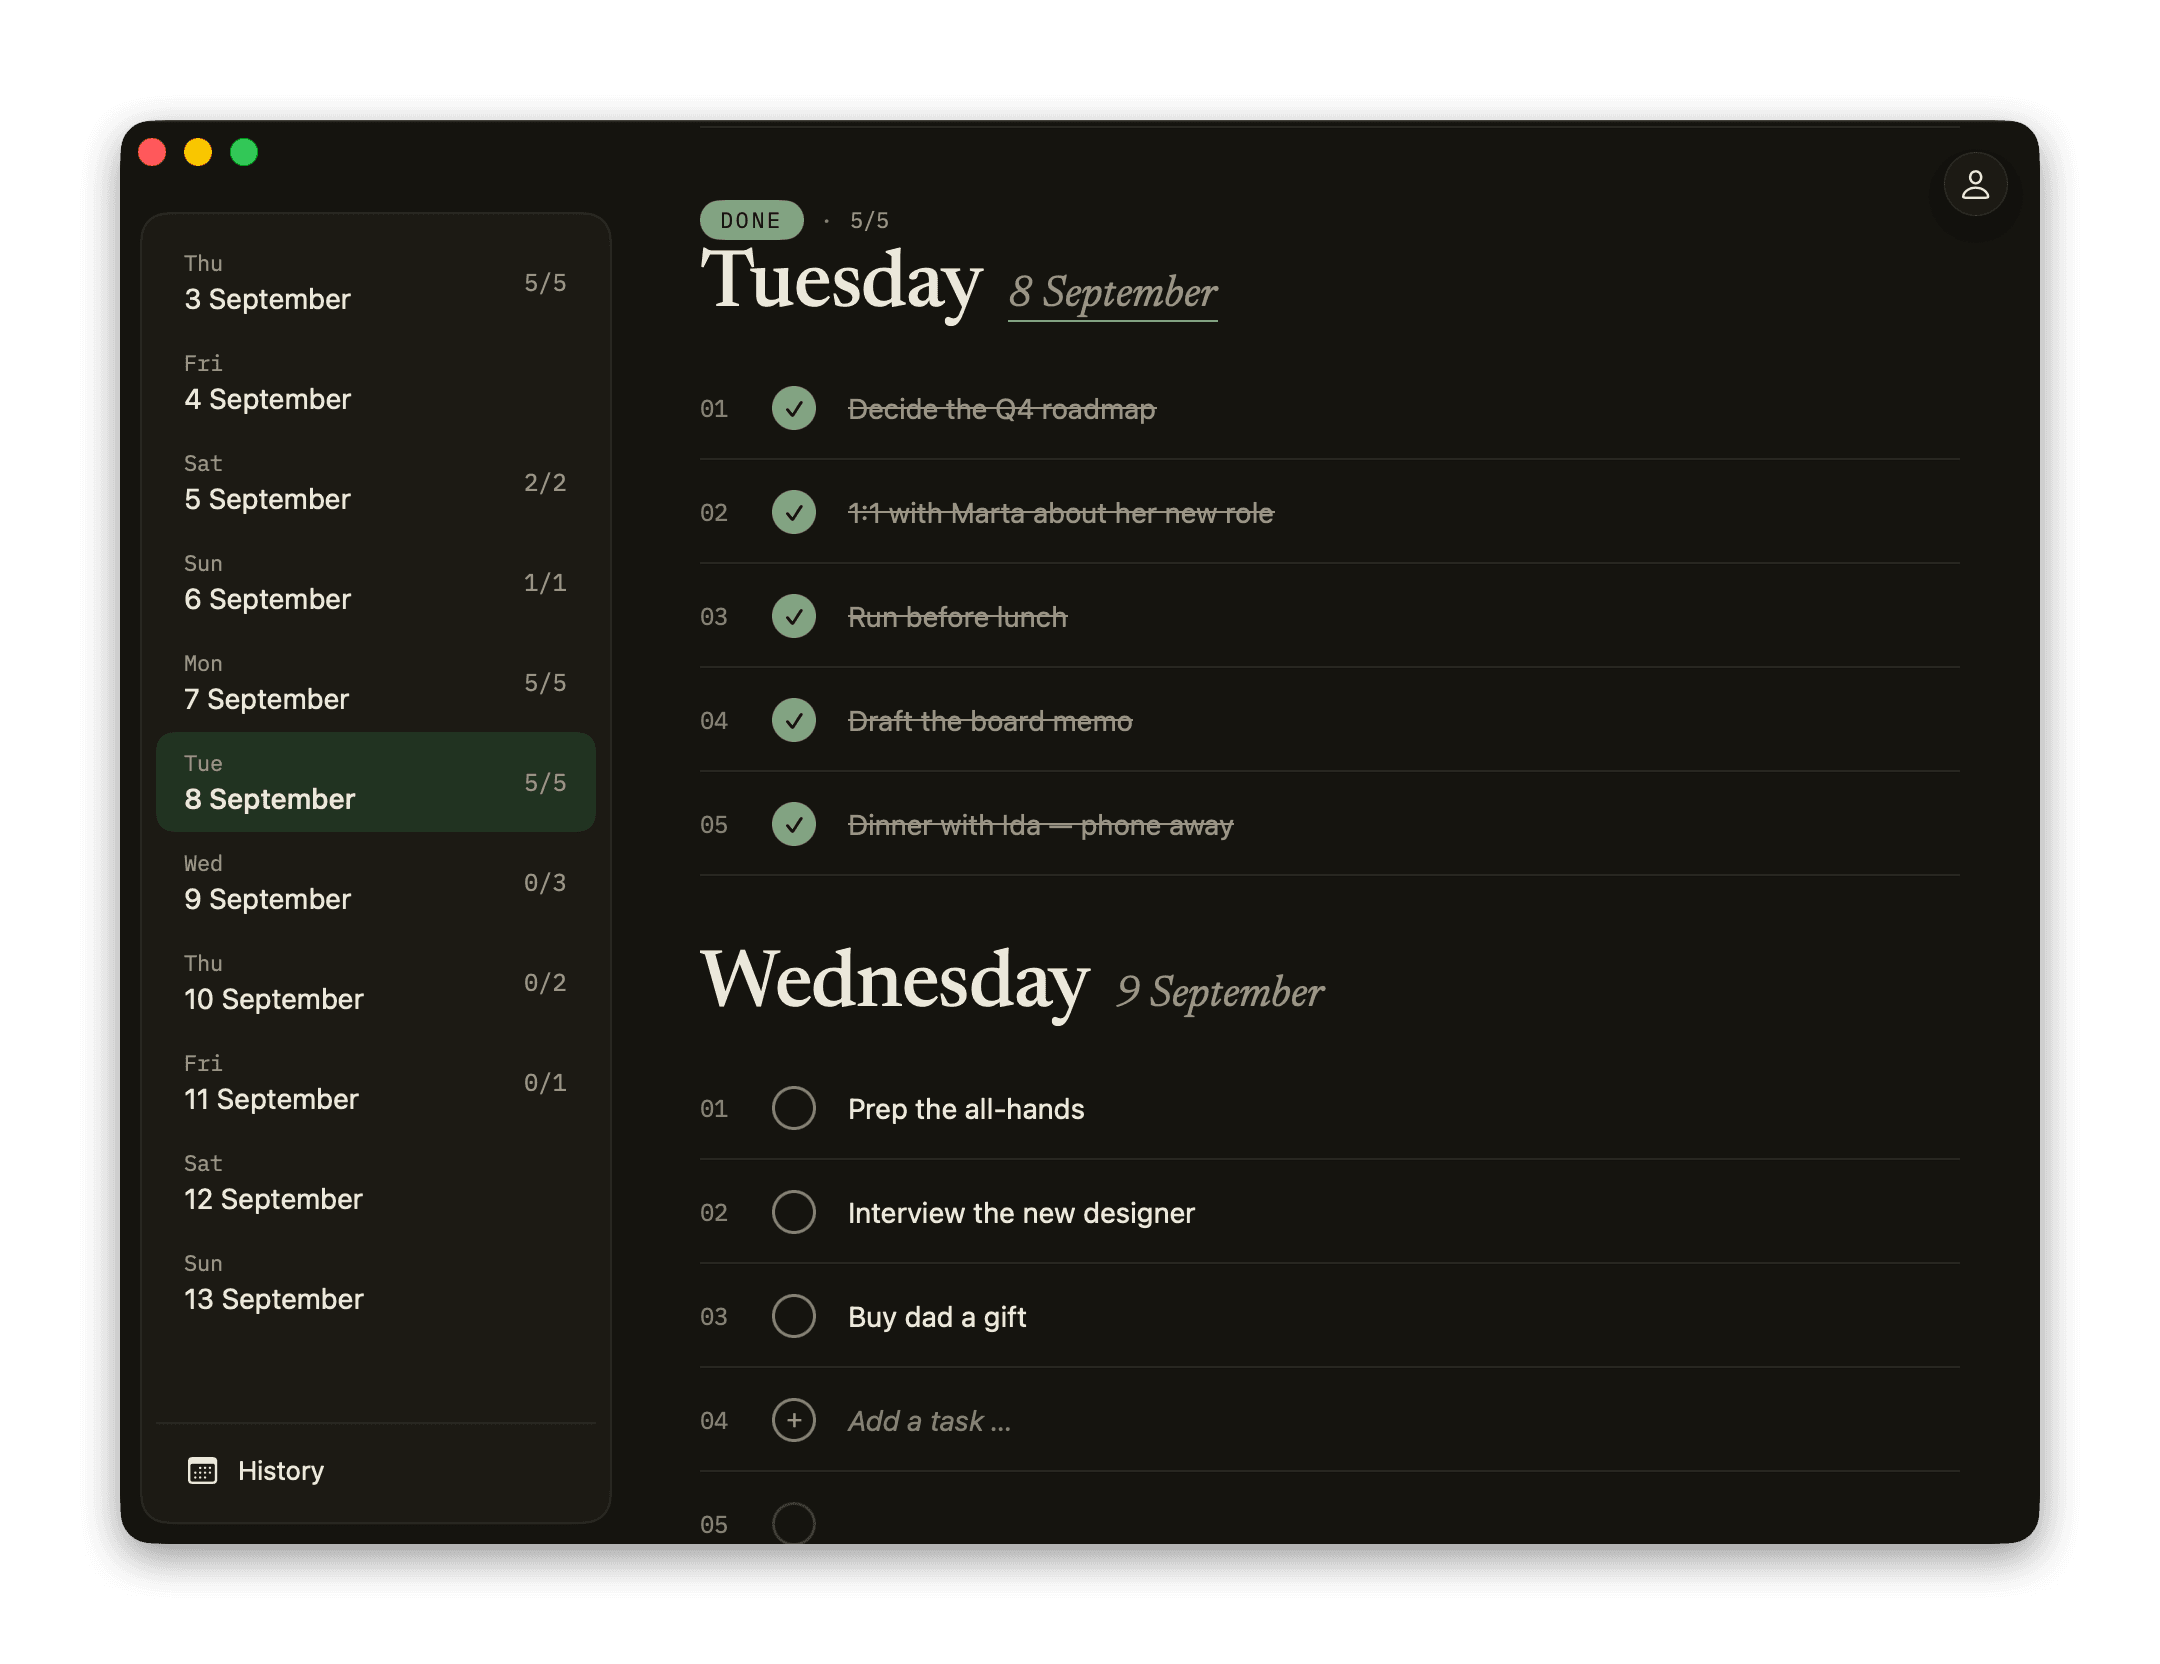The image size is (2160, 1664).
Task: Click the History calendar icon
Action: click(x=202, y=1470)
